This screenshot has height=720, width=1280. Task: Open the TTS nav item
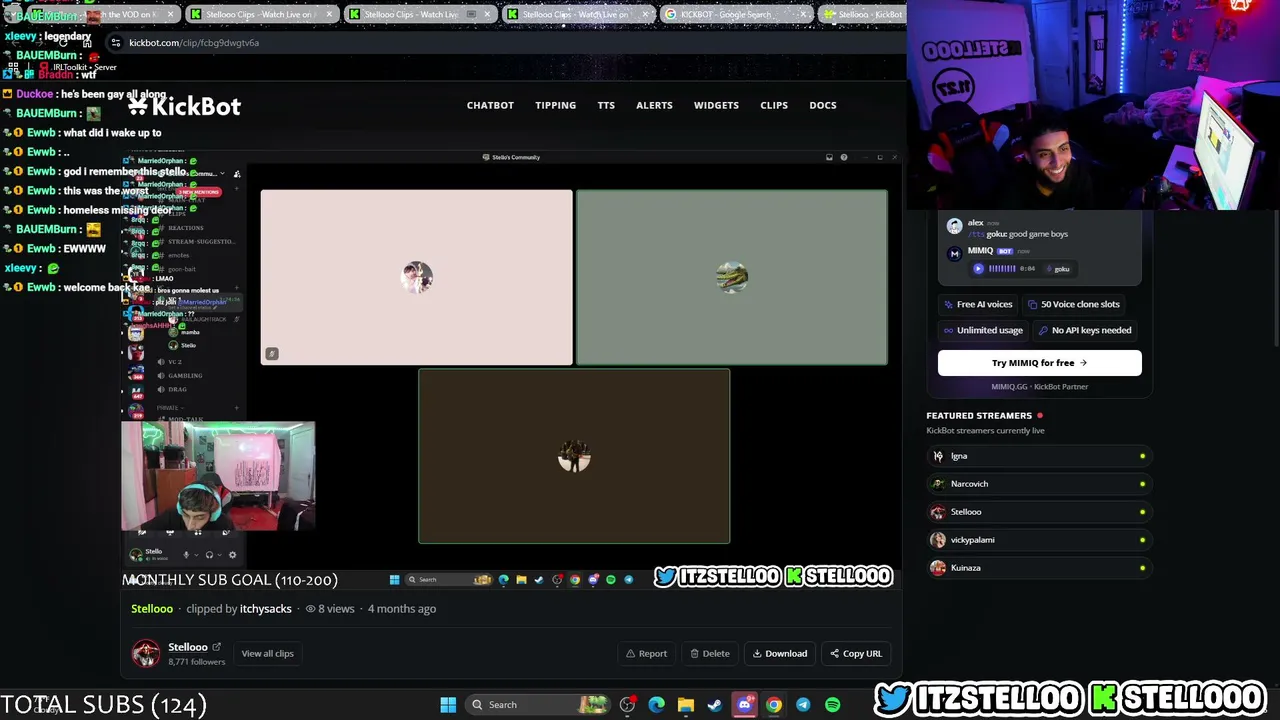(x=606, y=105)
